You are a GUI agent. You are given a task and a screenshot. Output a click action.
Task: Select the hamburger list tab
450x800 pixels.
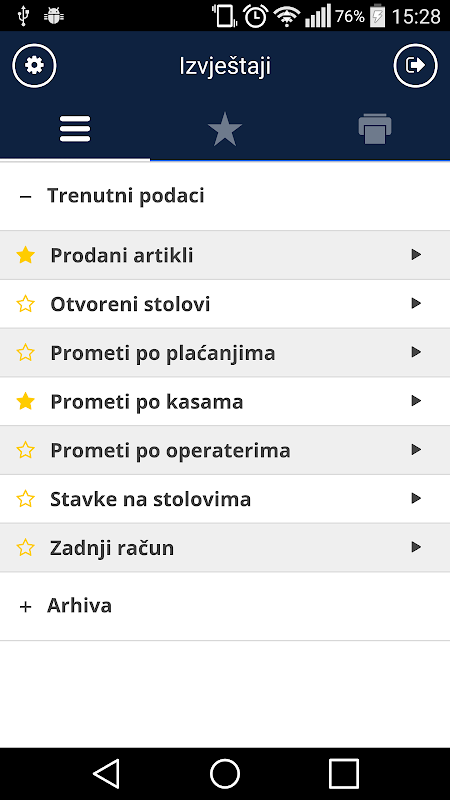tap(75, 129)
